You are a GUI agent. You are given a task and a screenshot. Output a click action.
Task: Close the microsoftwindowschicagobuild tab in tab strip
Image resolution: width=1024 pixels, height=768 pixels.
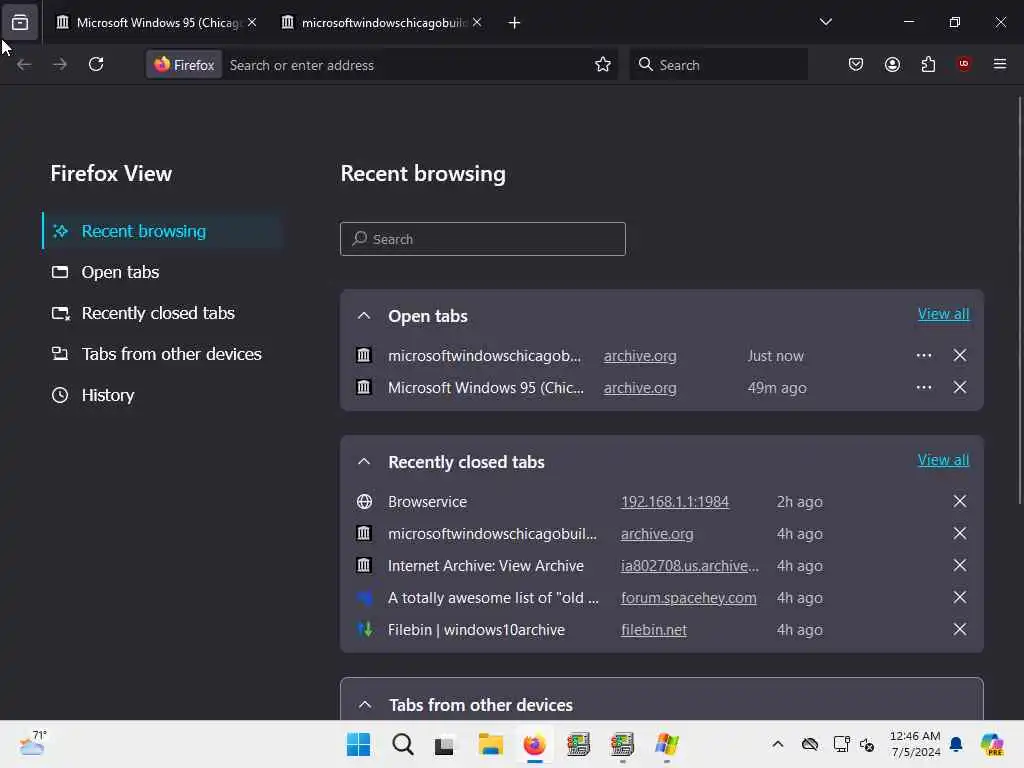pos(477,22)
